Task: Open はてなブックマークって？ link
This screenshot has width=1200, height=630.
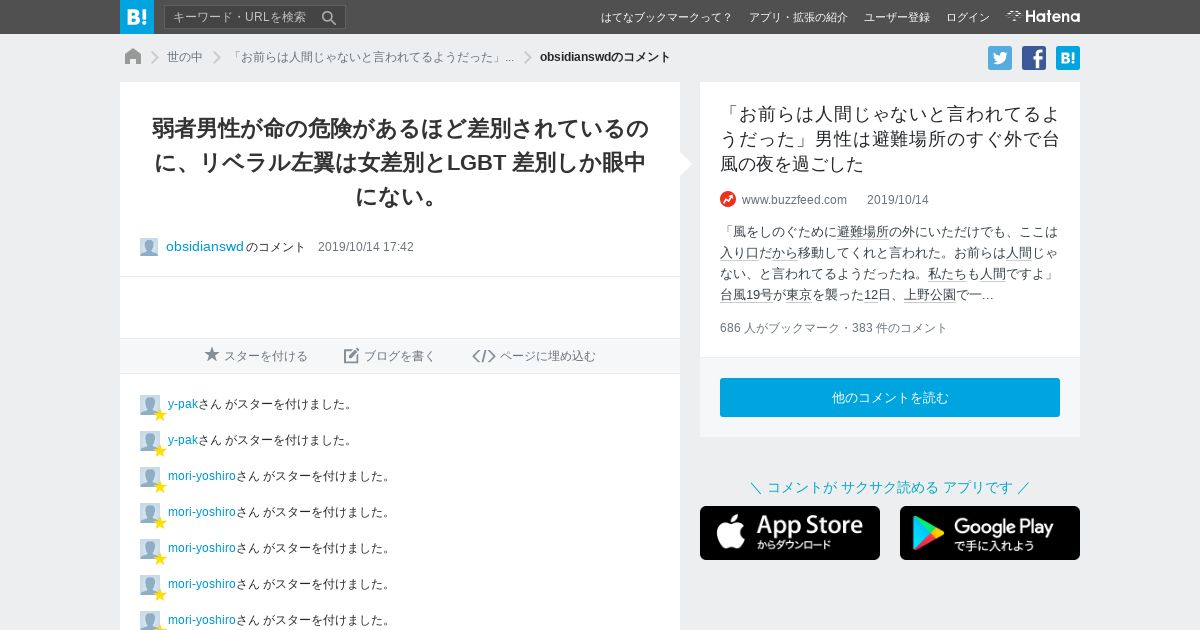Action: click(666, 17)
